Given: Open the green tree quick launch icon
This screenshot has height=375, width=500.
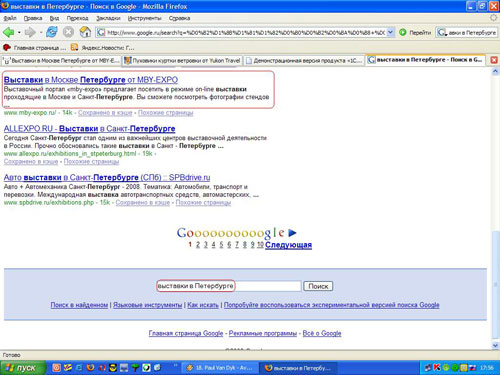Looking at the screenshot, I should pos(135,368).
